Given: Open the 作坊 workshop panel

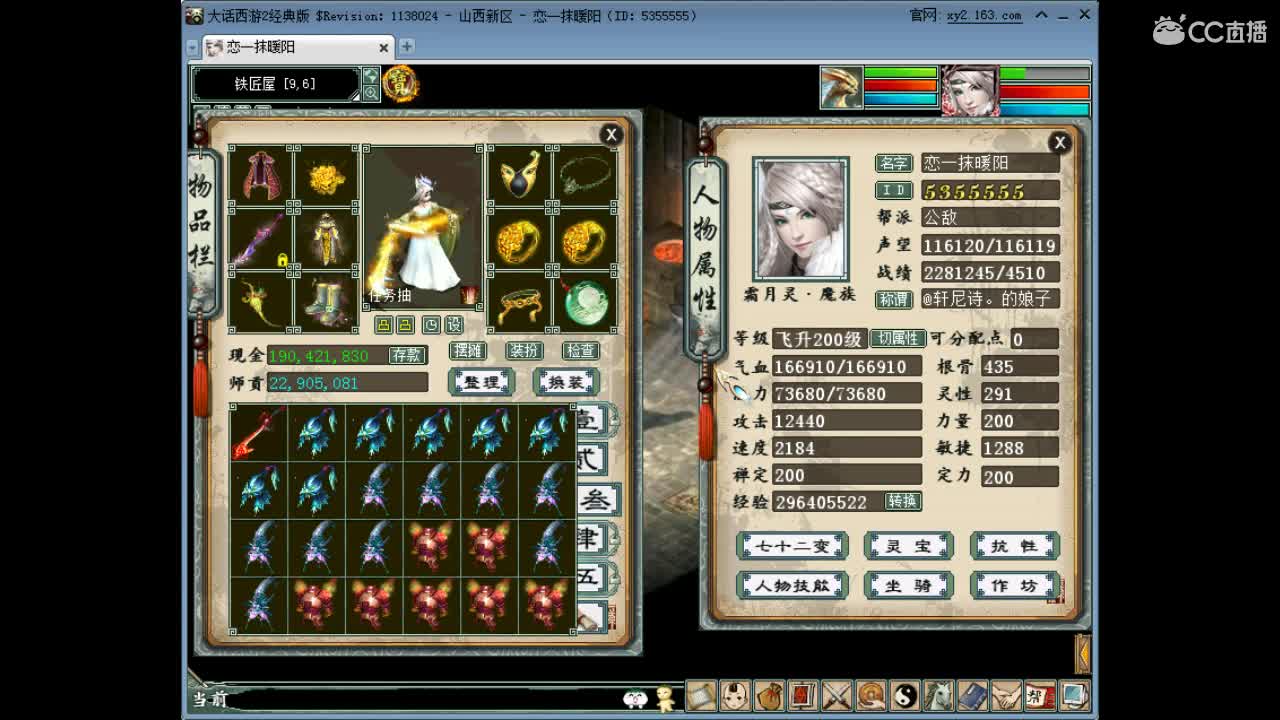Looking at the screenshot, I should coord(1014,586).
